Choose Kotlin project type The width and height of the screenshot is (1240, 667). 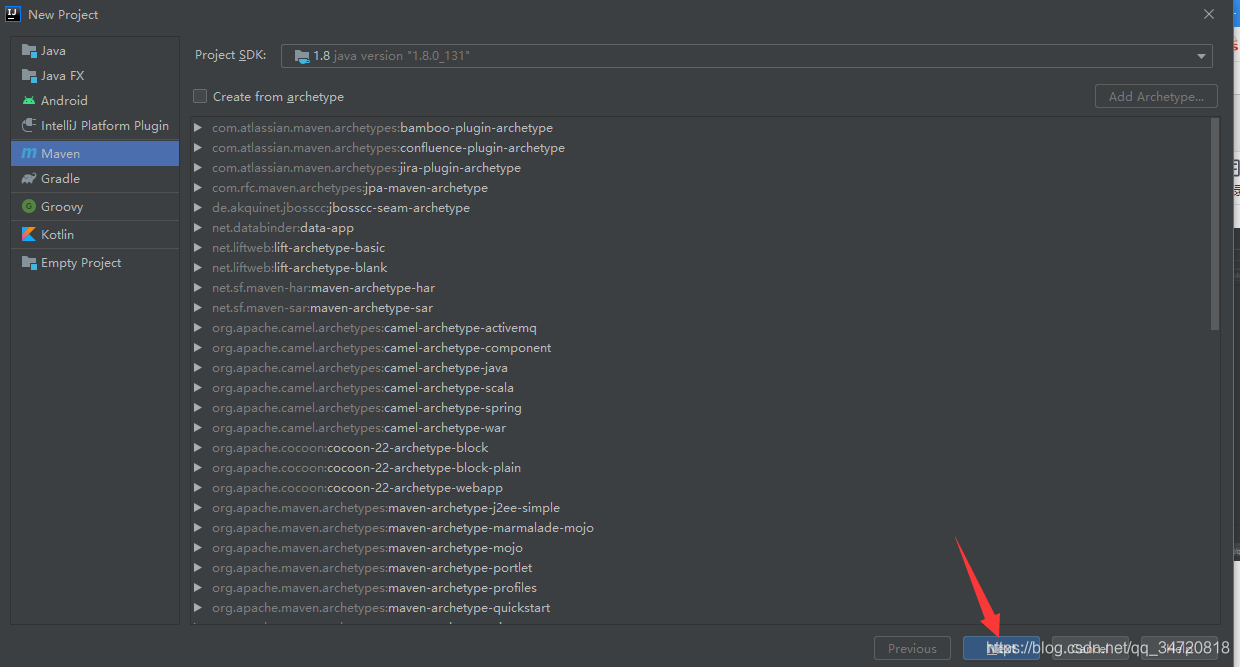pos(95,235)
